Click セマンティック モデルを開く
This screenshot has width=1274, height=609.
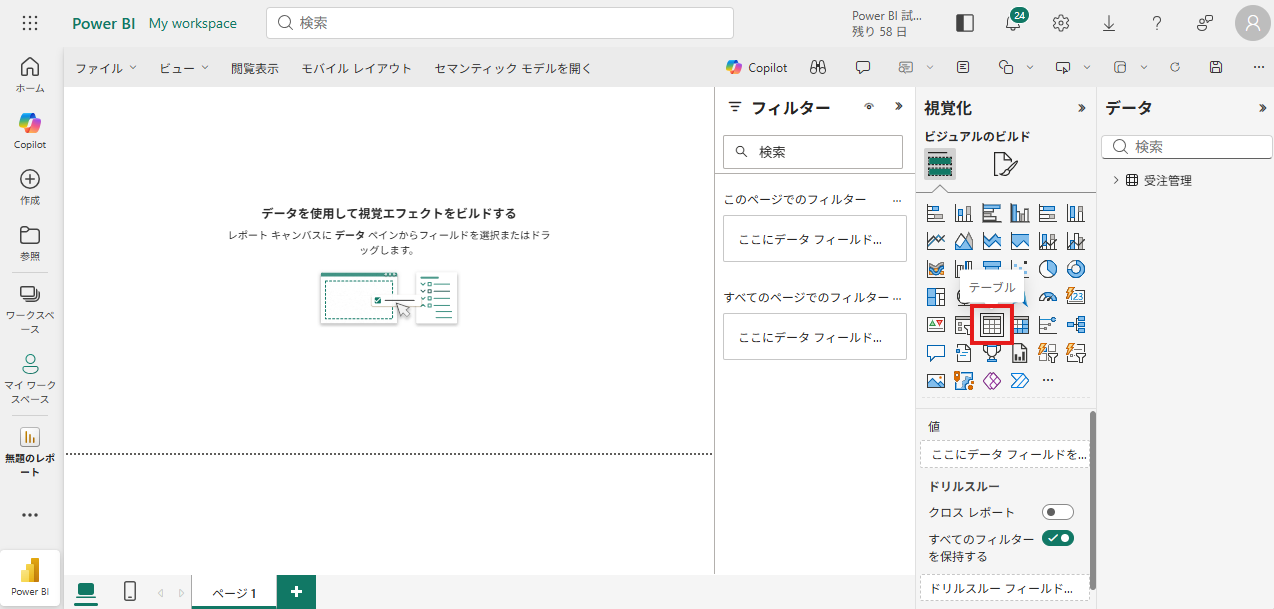click(513, 68)
